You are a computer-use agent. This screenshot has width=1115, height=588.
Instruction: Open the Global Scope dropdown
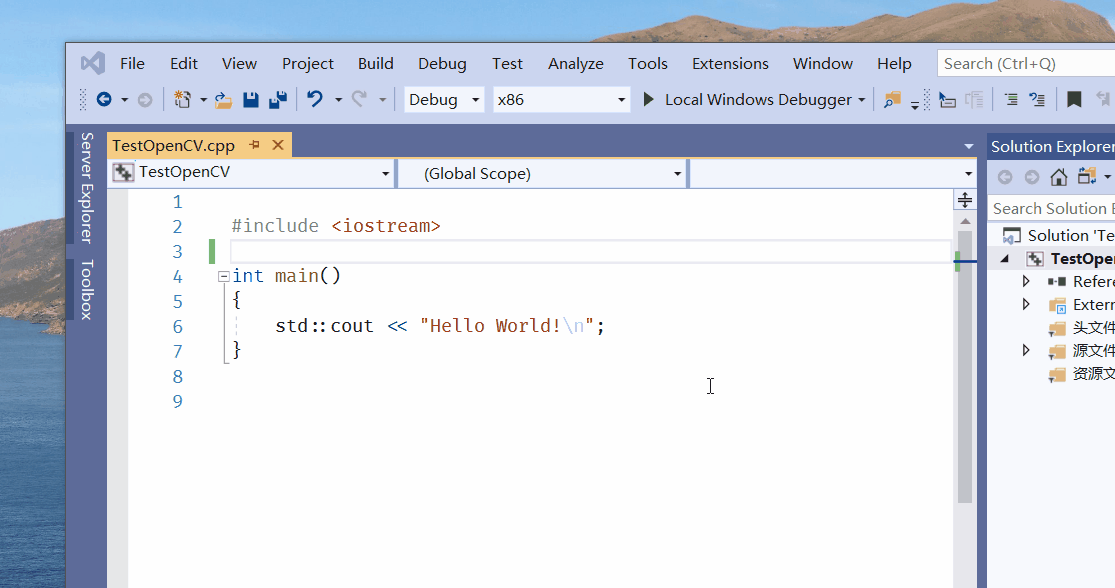[541, 173]
